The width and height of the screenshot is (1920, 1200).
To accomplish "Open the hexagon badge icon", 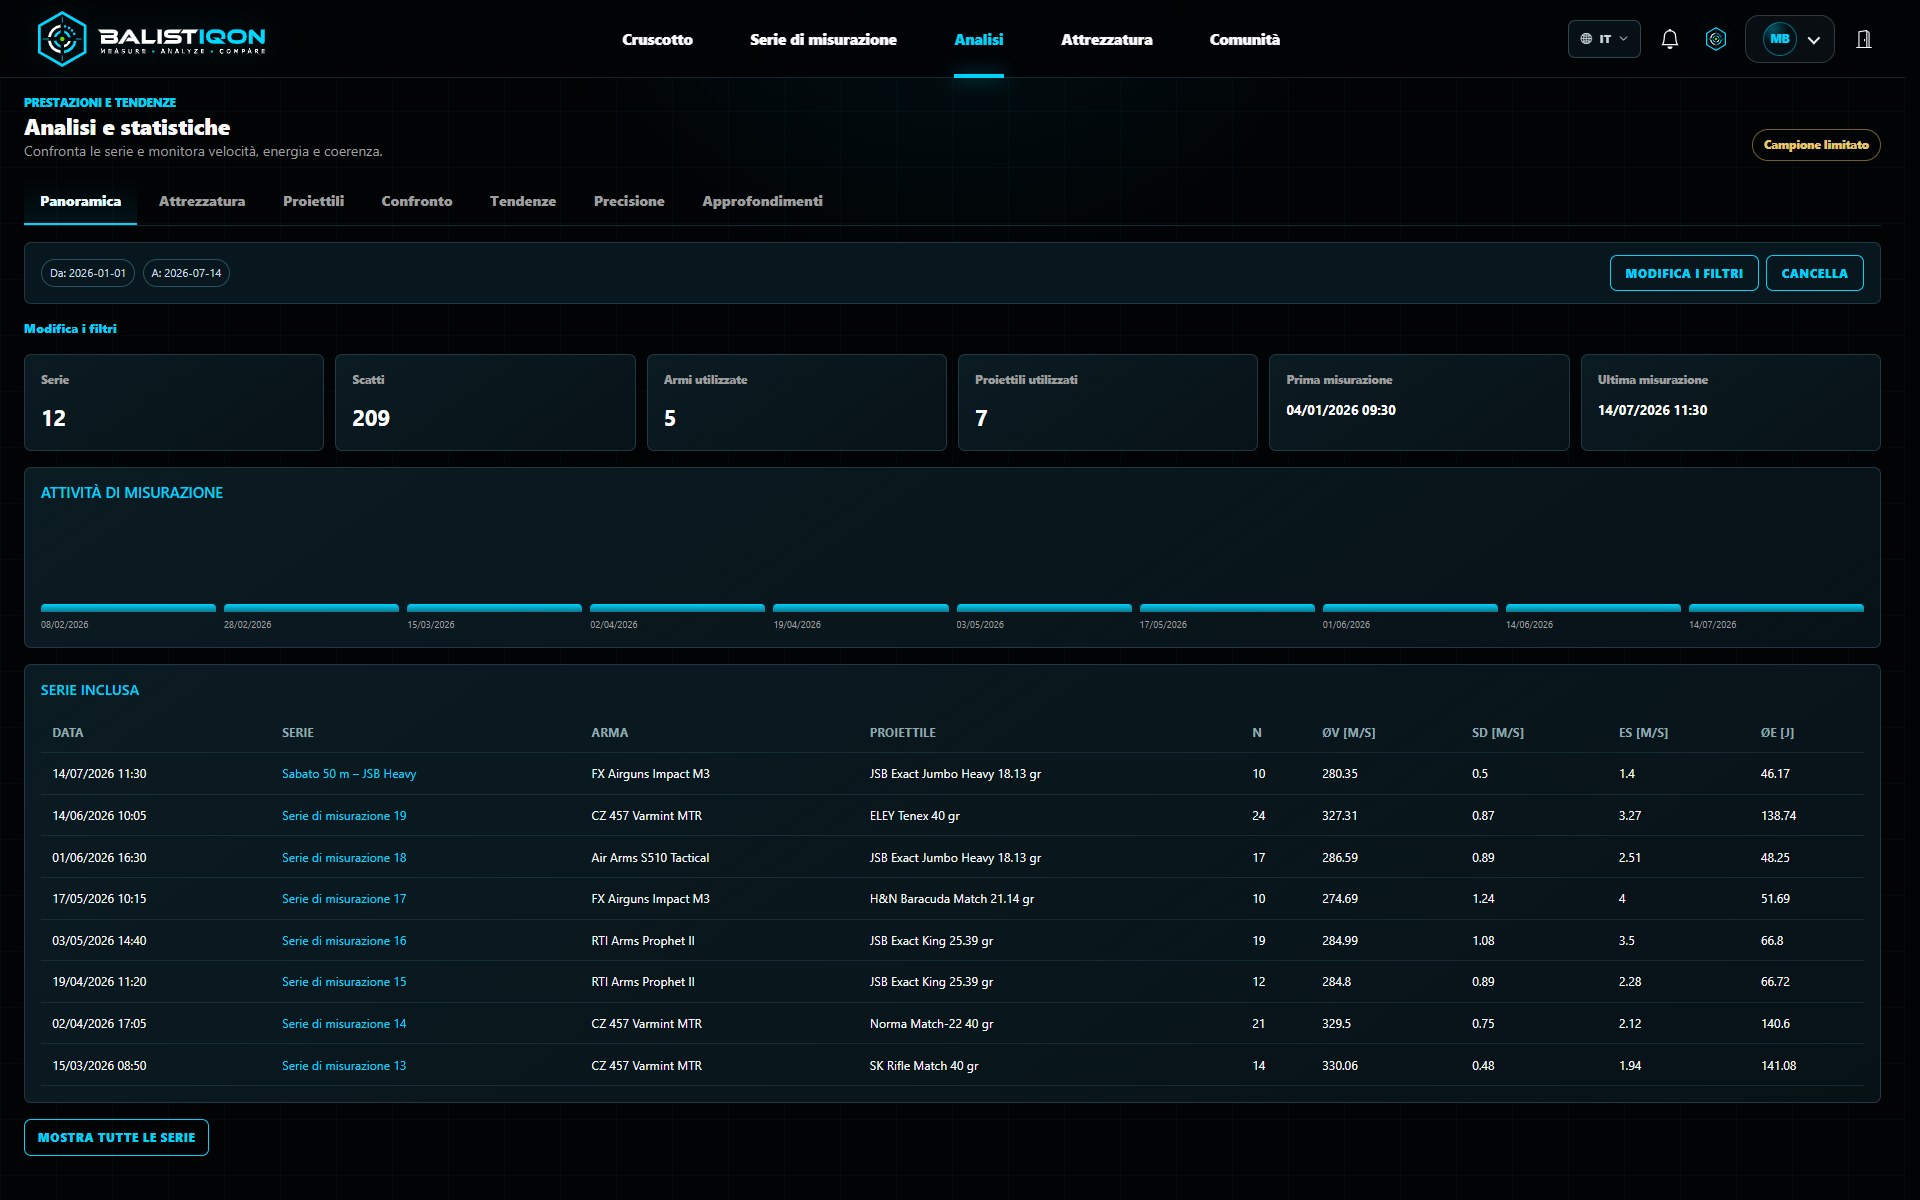I will click(x=1716, y=39).
